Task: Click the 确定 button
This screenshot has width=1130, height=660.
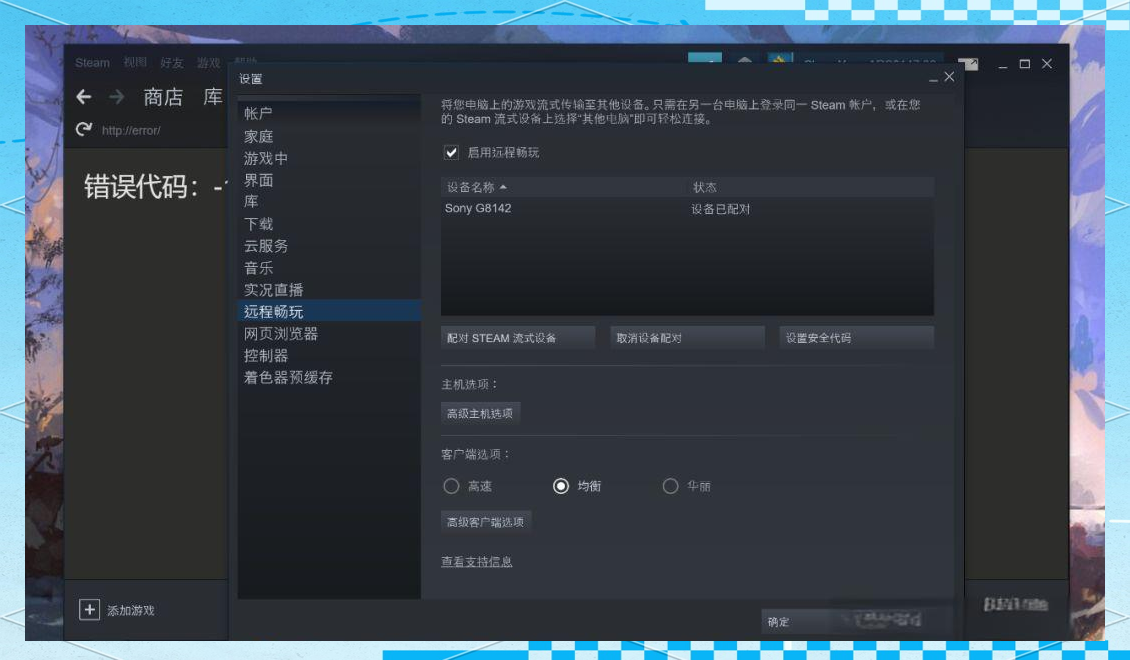Action: click(x=792, y=622)
